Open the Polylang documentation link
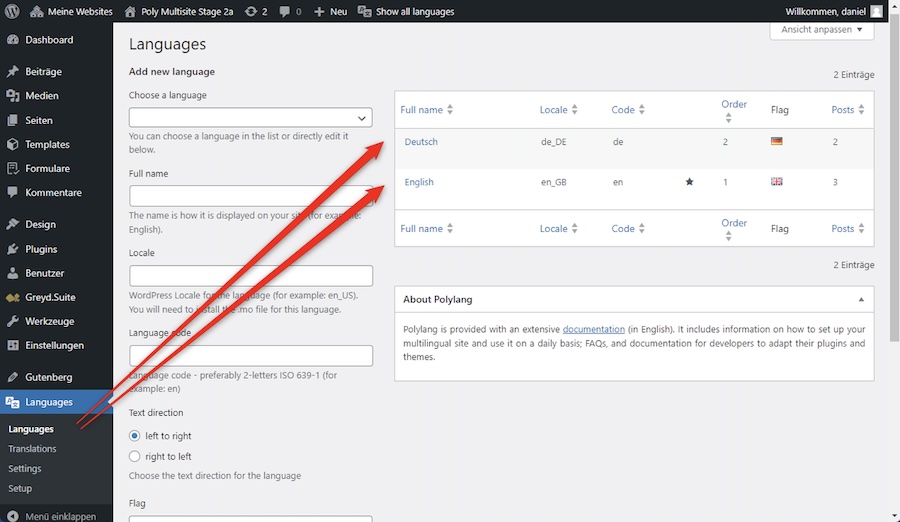900x522 pixels. coord(593,329)
